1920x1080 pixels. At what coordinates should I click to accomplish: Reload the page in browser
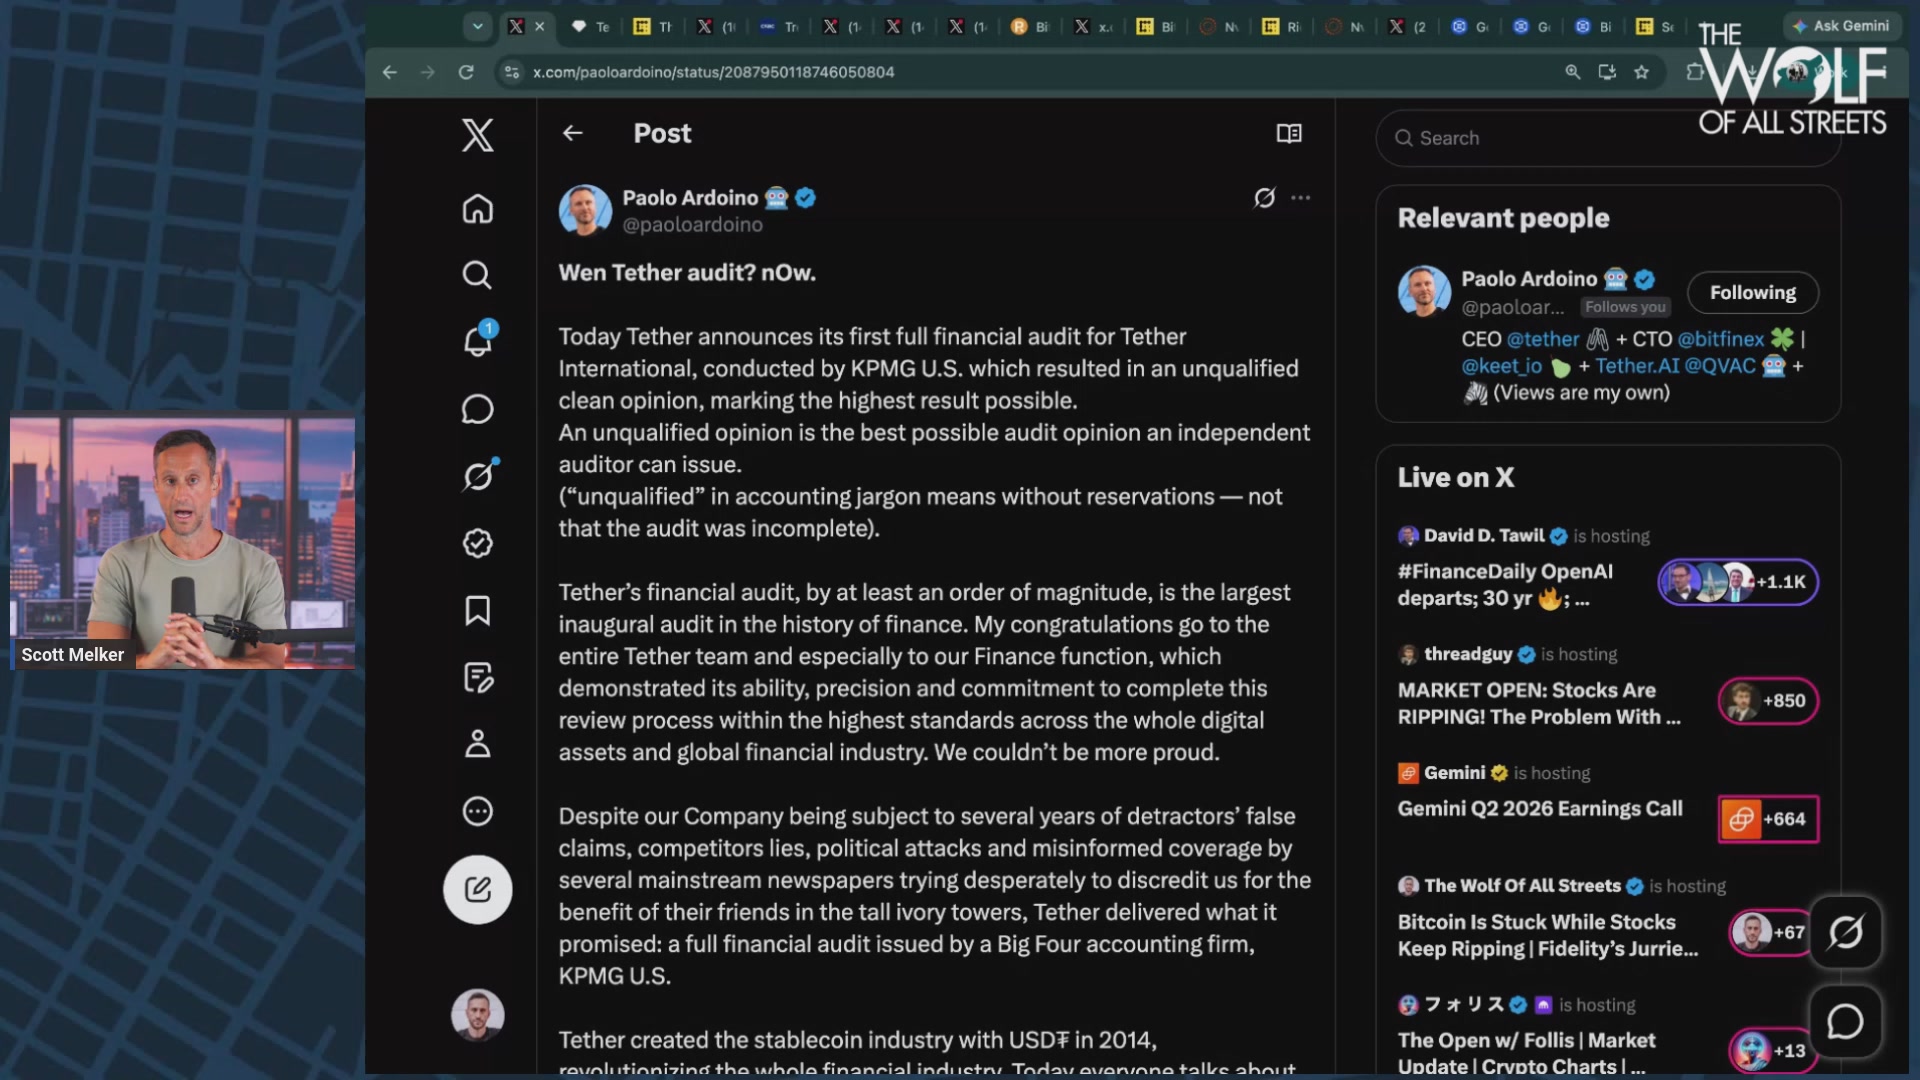point(466,72)
